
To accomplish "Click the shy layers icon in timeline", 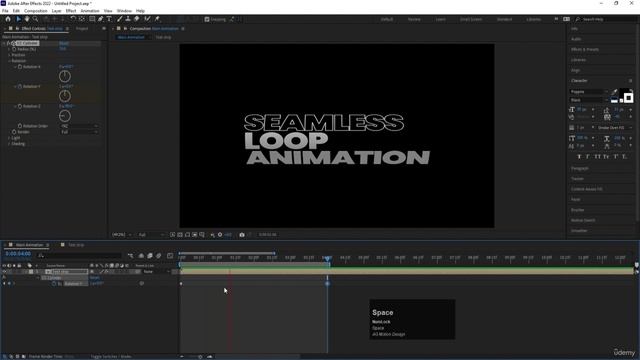I will point(141,256).
